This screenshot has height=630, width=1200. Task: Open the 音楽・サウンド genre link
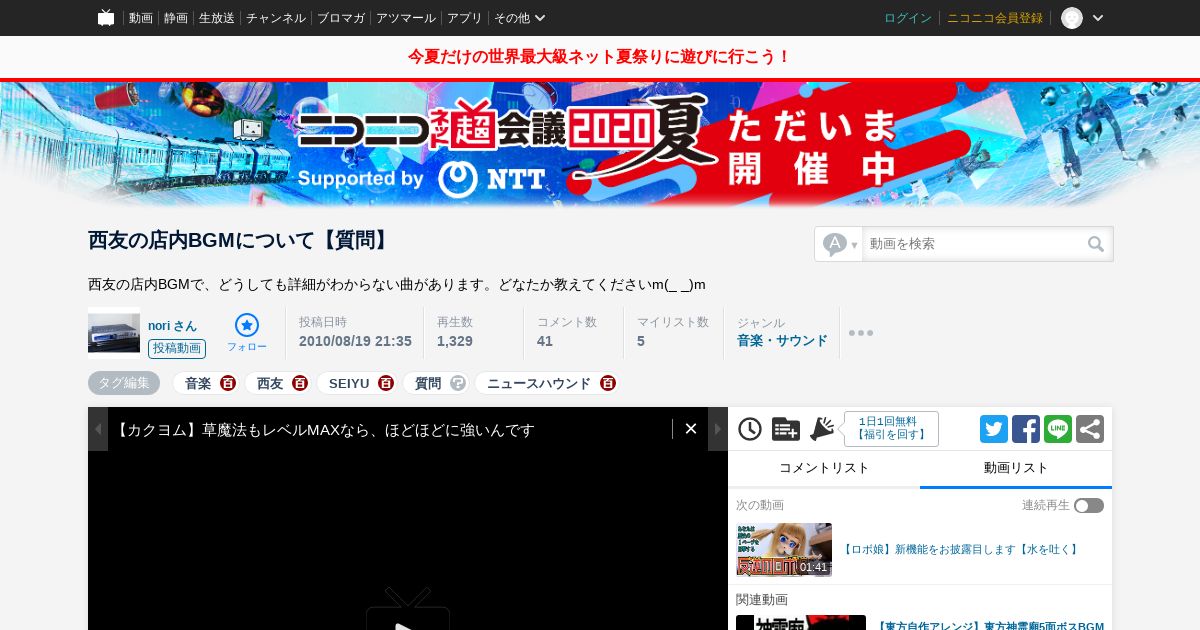click(x=782, y=341)
